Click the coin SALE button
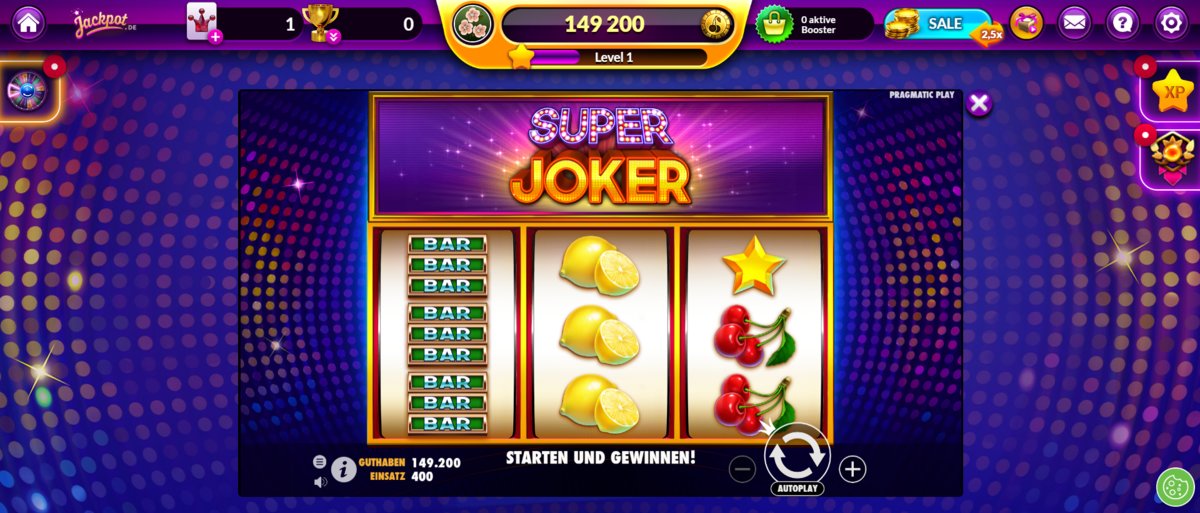Viewport: 1200px width, 513px height. click(940, 24)
